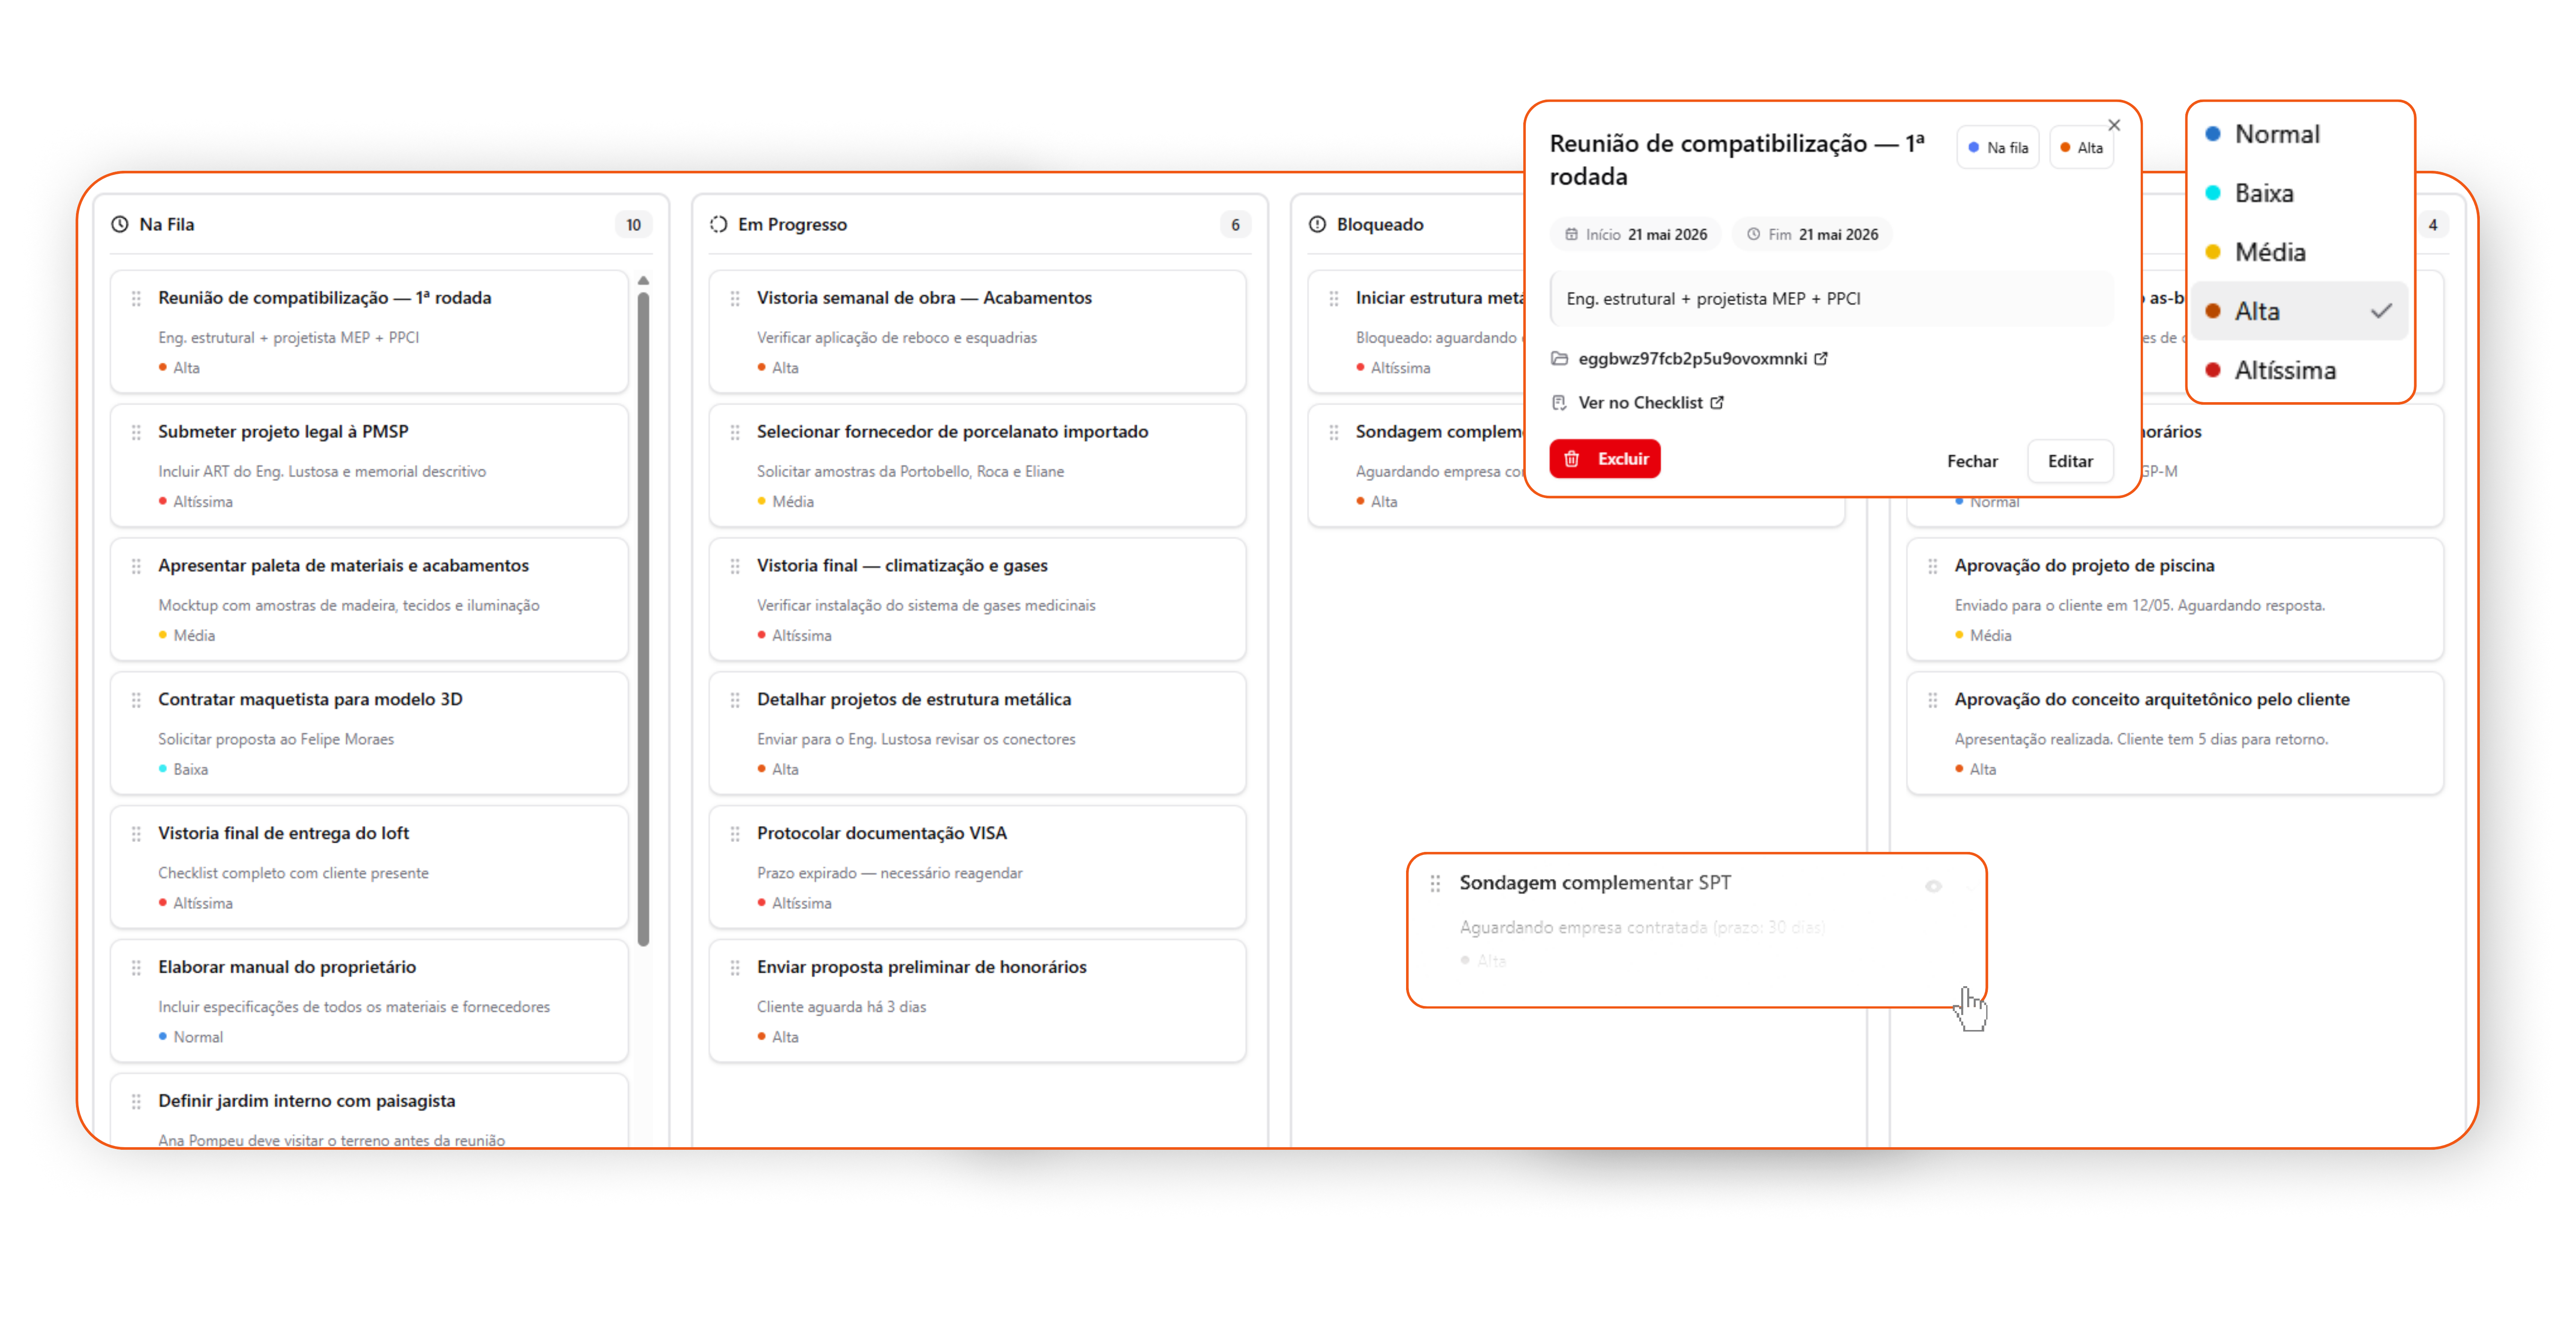Click the Em Progresso count badge 6
The height and width of the screenshot is (1321, 2576).
pos(1235,224)
